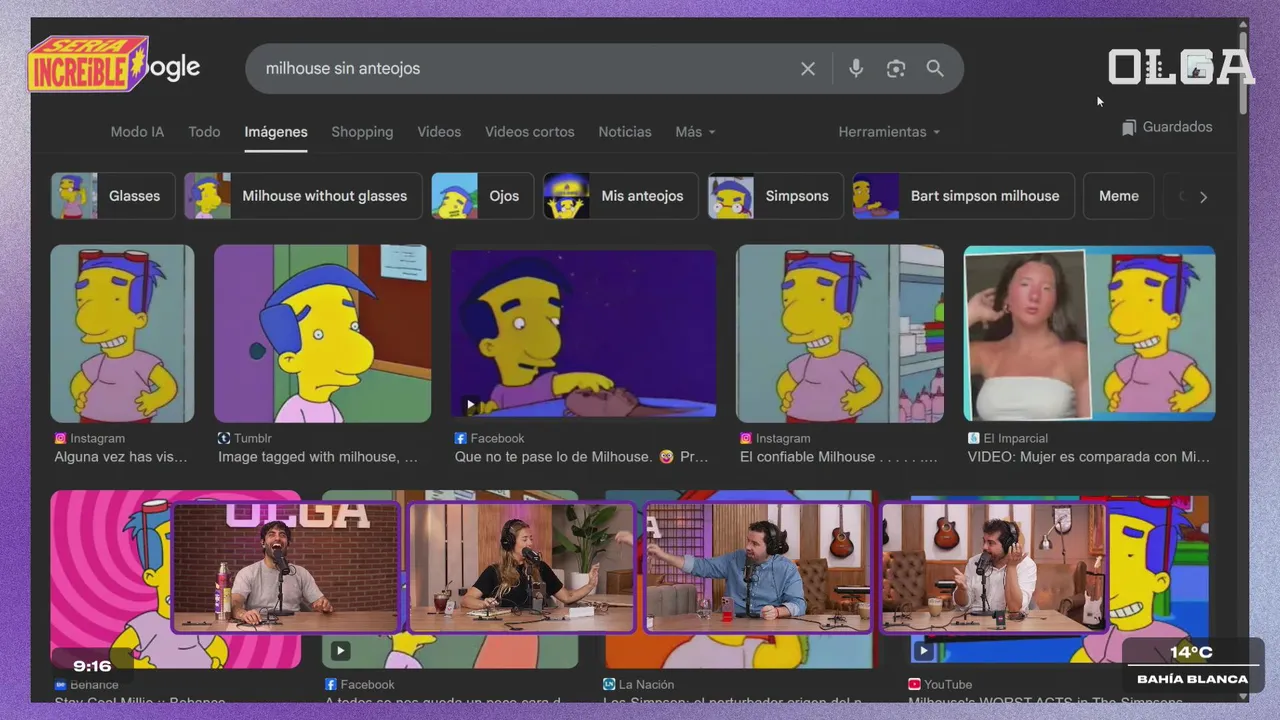
Task: Click the Google logo
Action: [x=175, y=68]
